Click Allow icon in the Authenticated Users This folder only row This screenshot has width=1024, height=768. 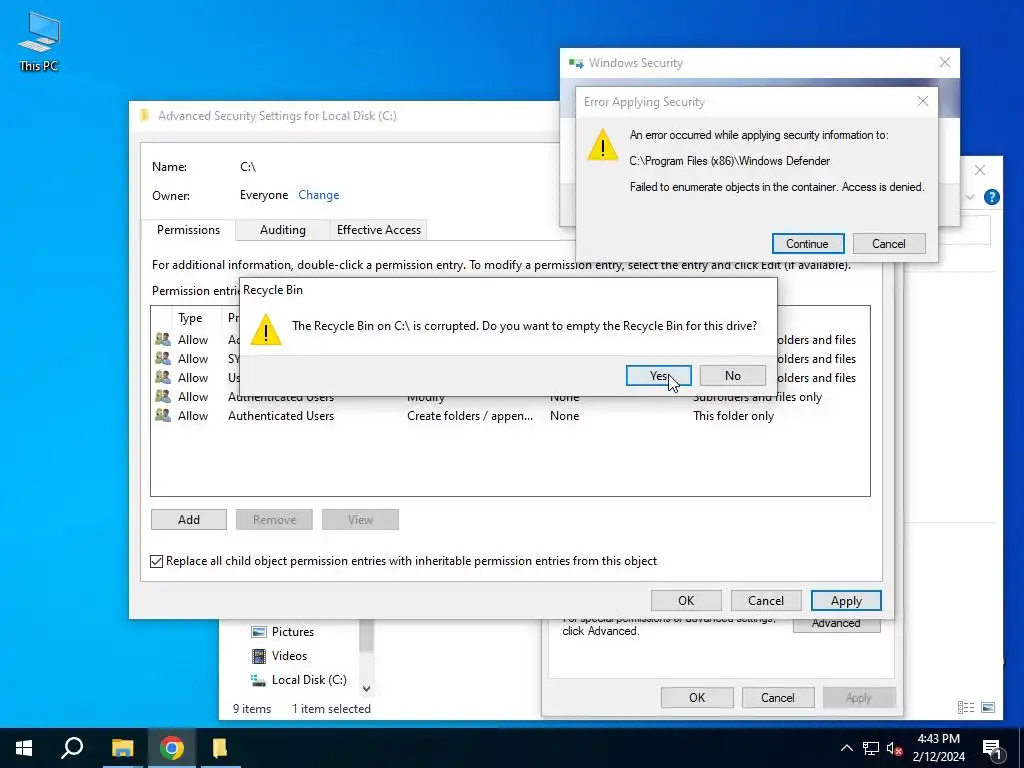coord(163,415)
